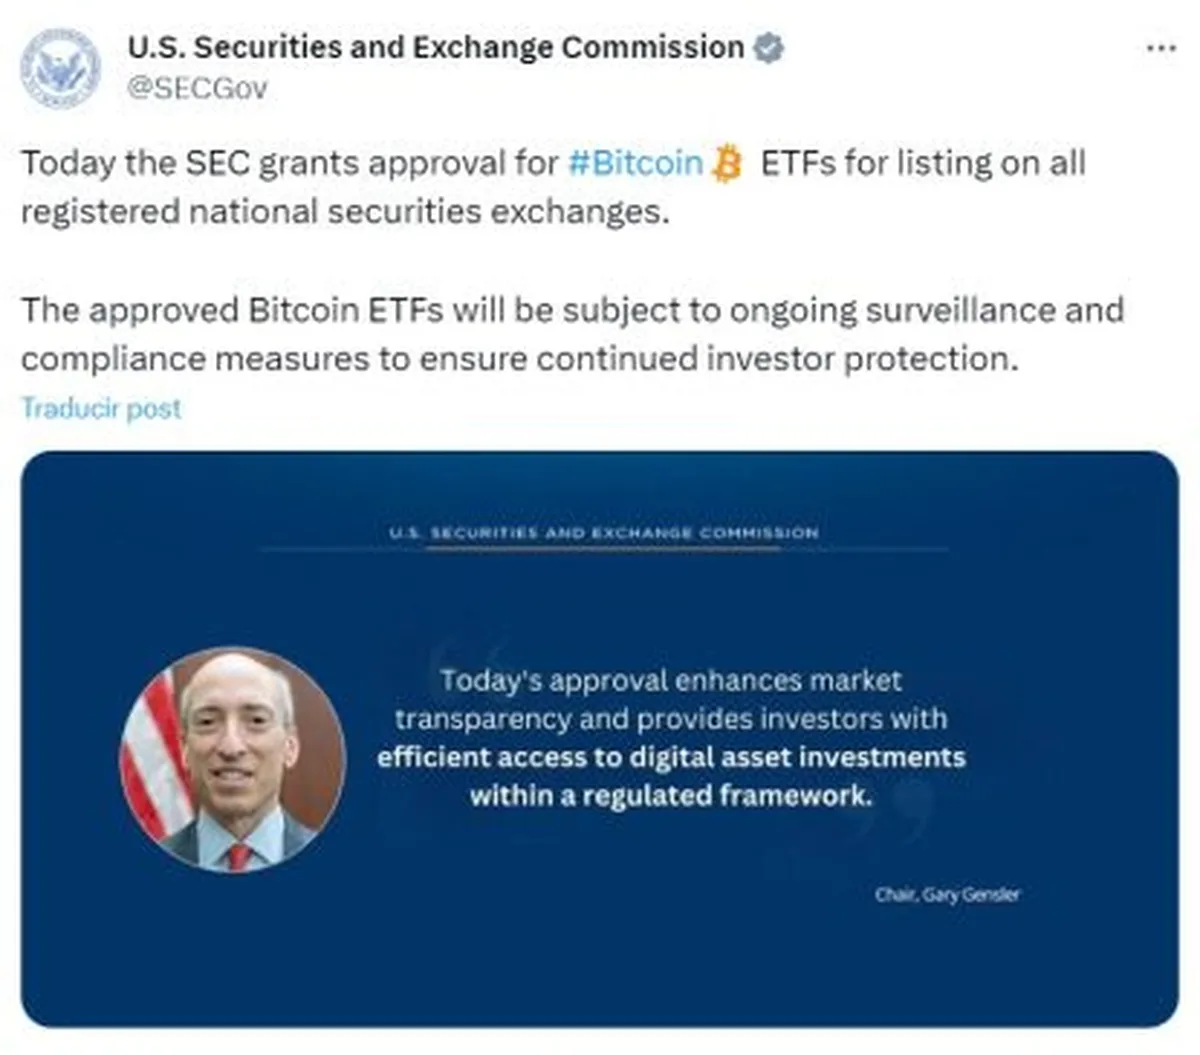
Task: Click the closing quotation mark graphic in the card
Action: [x=908, y=805]
